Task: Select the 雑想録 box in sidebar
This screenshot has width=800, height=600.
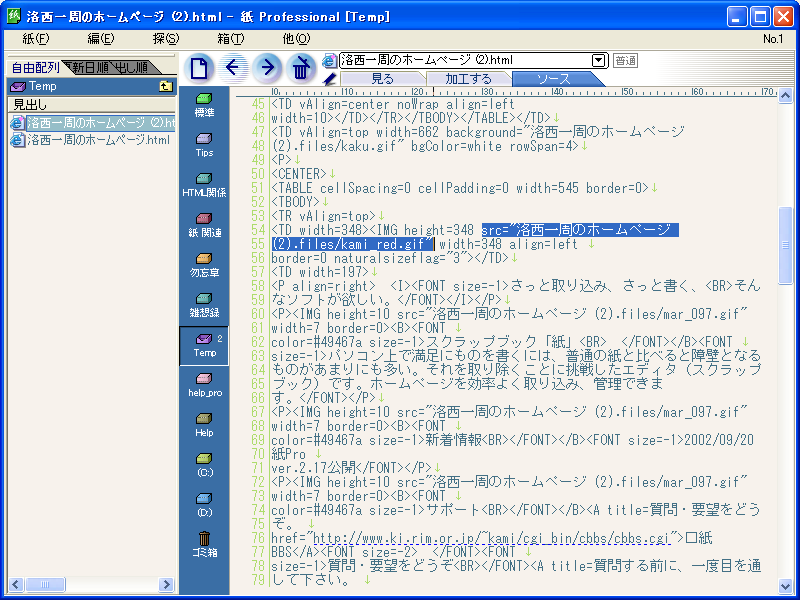Action: pos(204,304)
